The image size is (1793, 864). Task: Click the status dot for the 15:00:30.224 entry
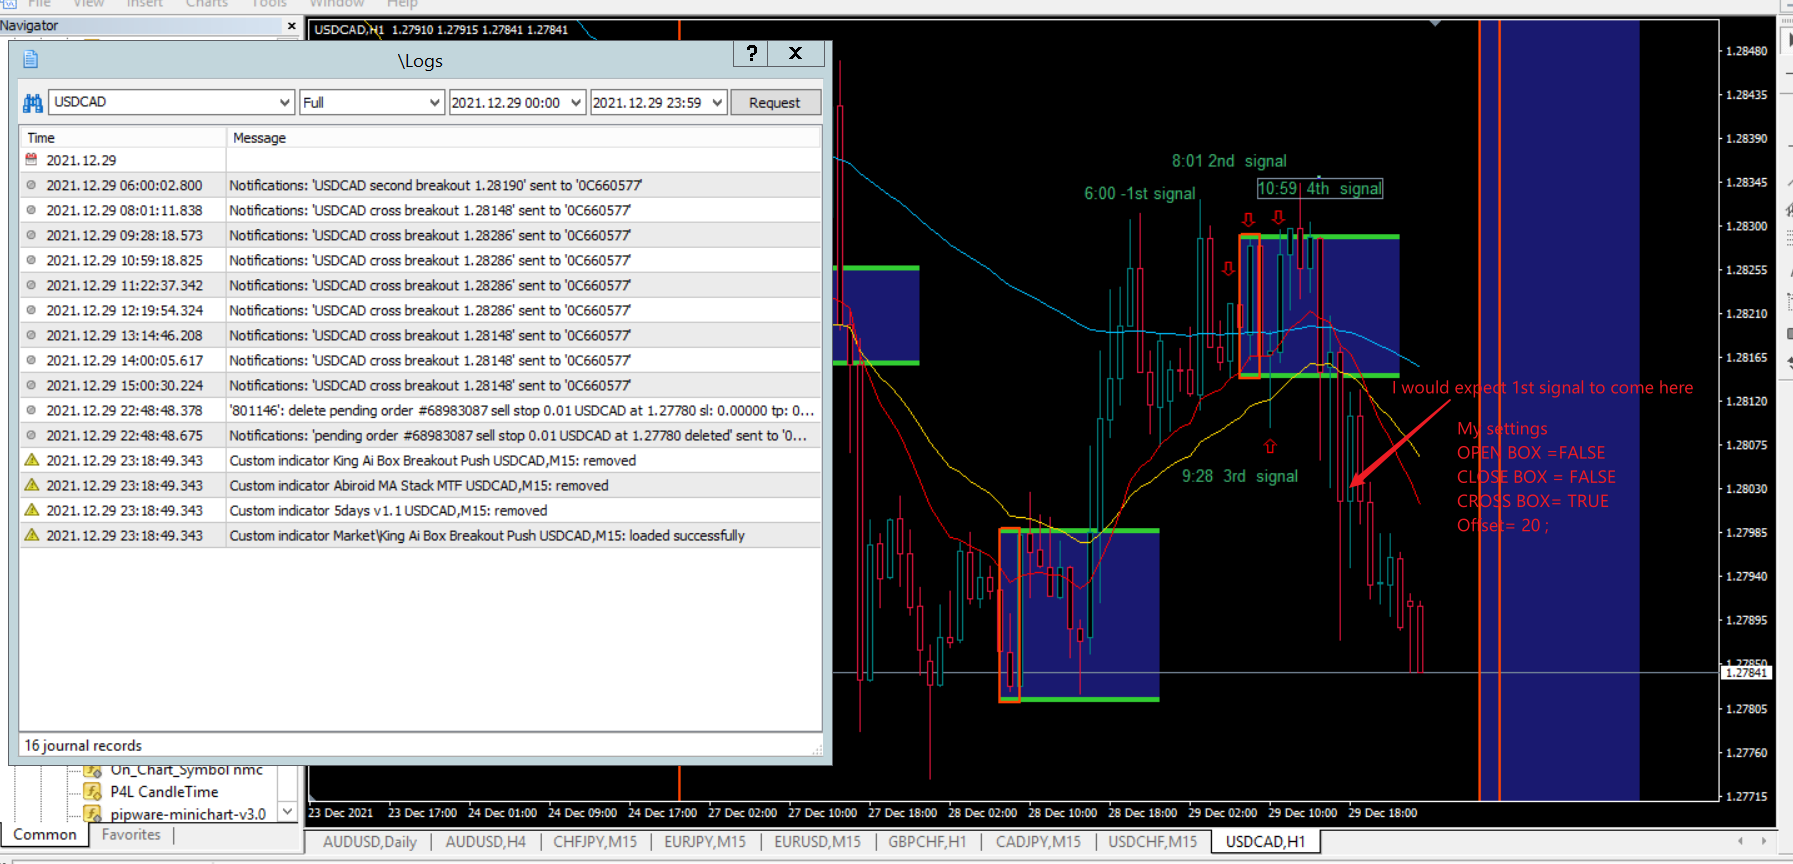point(31,385)
